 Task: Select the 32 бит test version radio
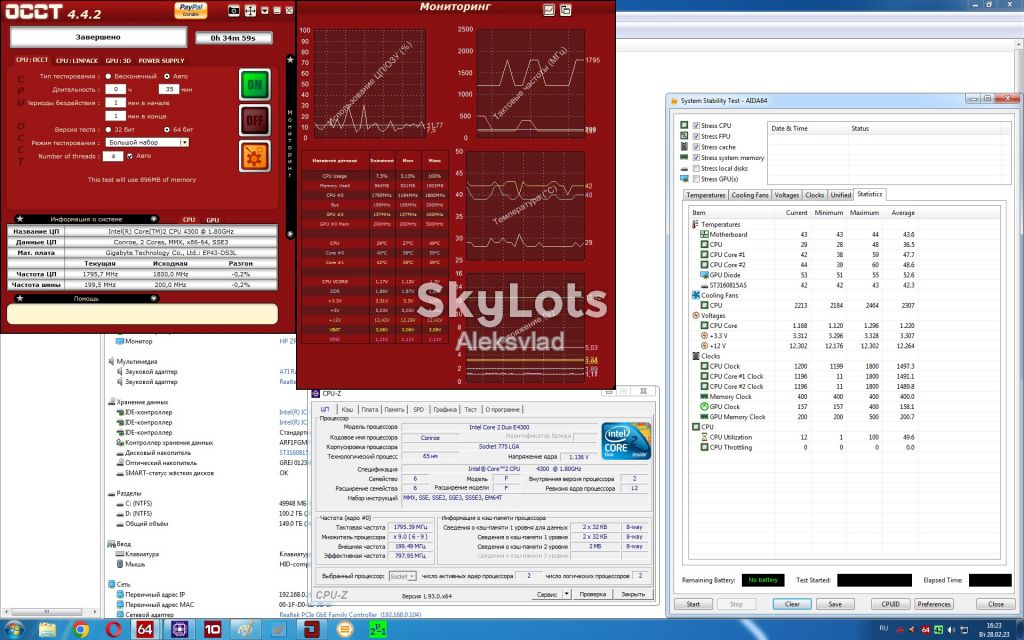(x=108, y=129)
